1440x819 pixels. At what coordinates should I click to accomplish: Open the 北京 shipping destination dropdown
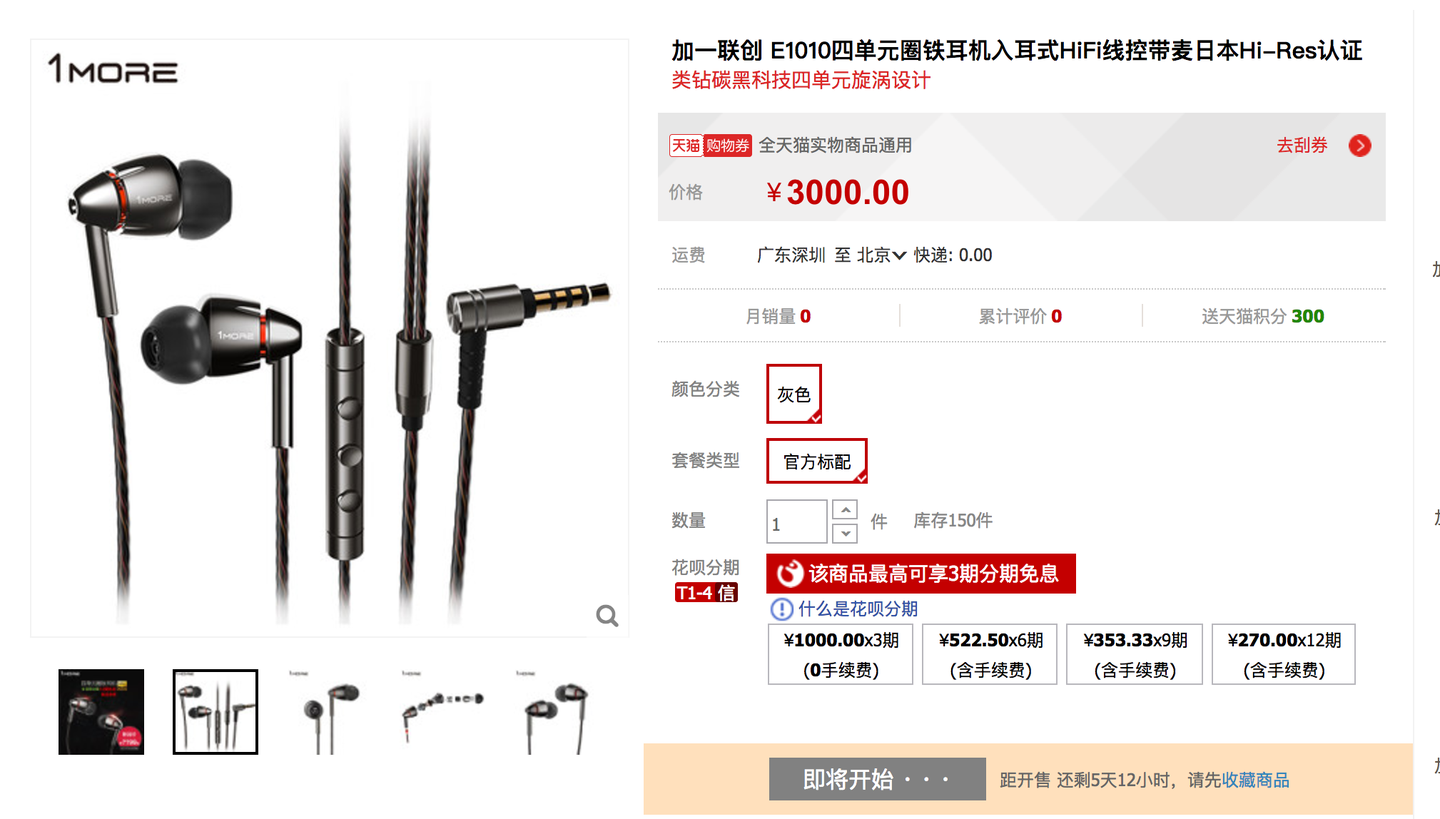(881, 255)
